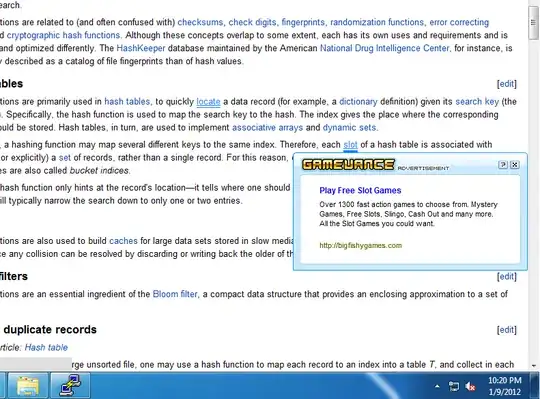Open the hash tables link
The image size is (540, 399).
click(x=127, y=102)
